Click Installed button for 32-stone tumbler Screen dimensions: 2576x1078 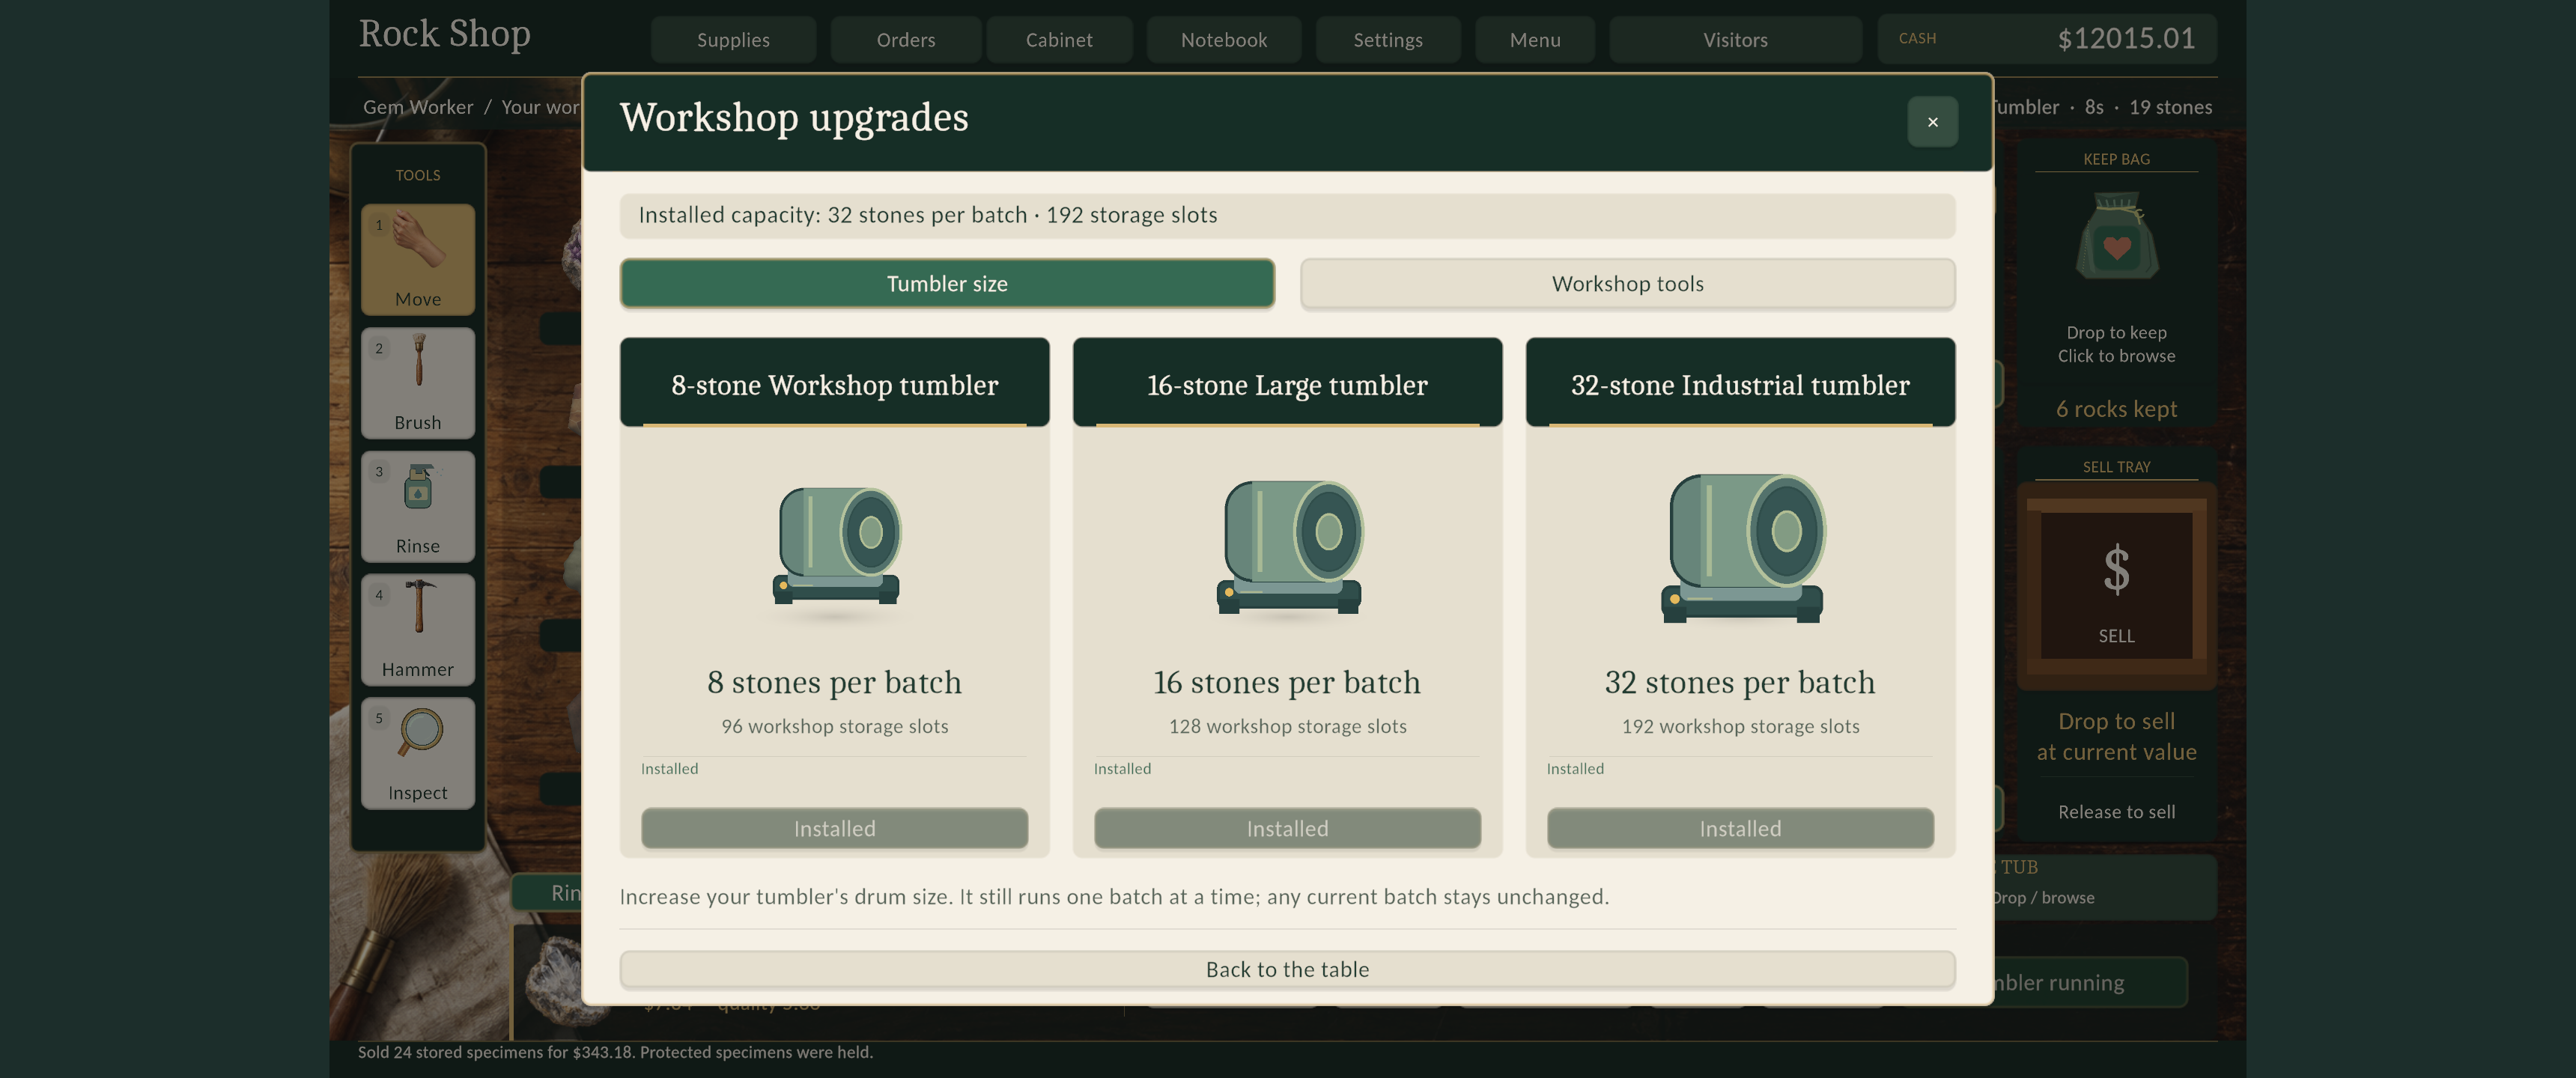(x=1741, y=829)
